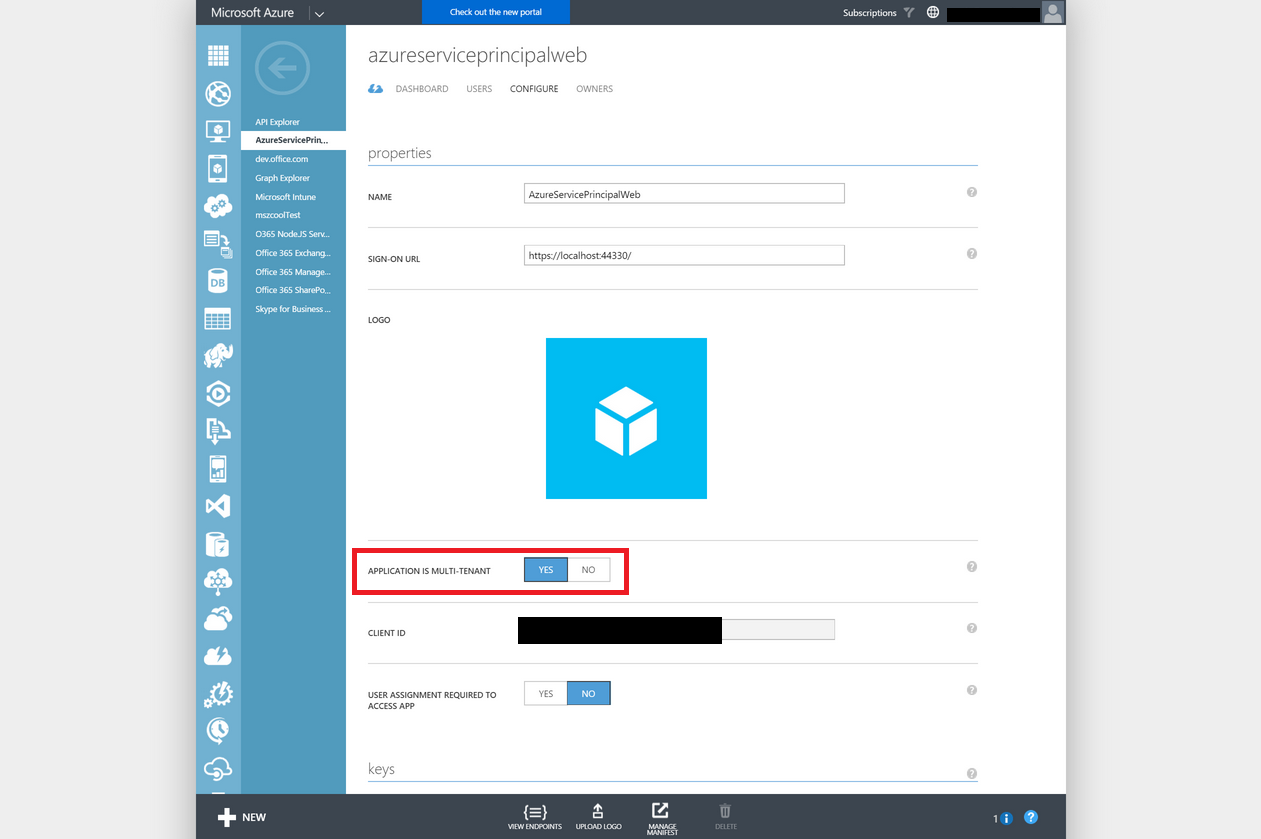Switch to the Users tab

point(479,89)
